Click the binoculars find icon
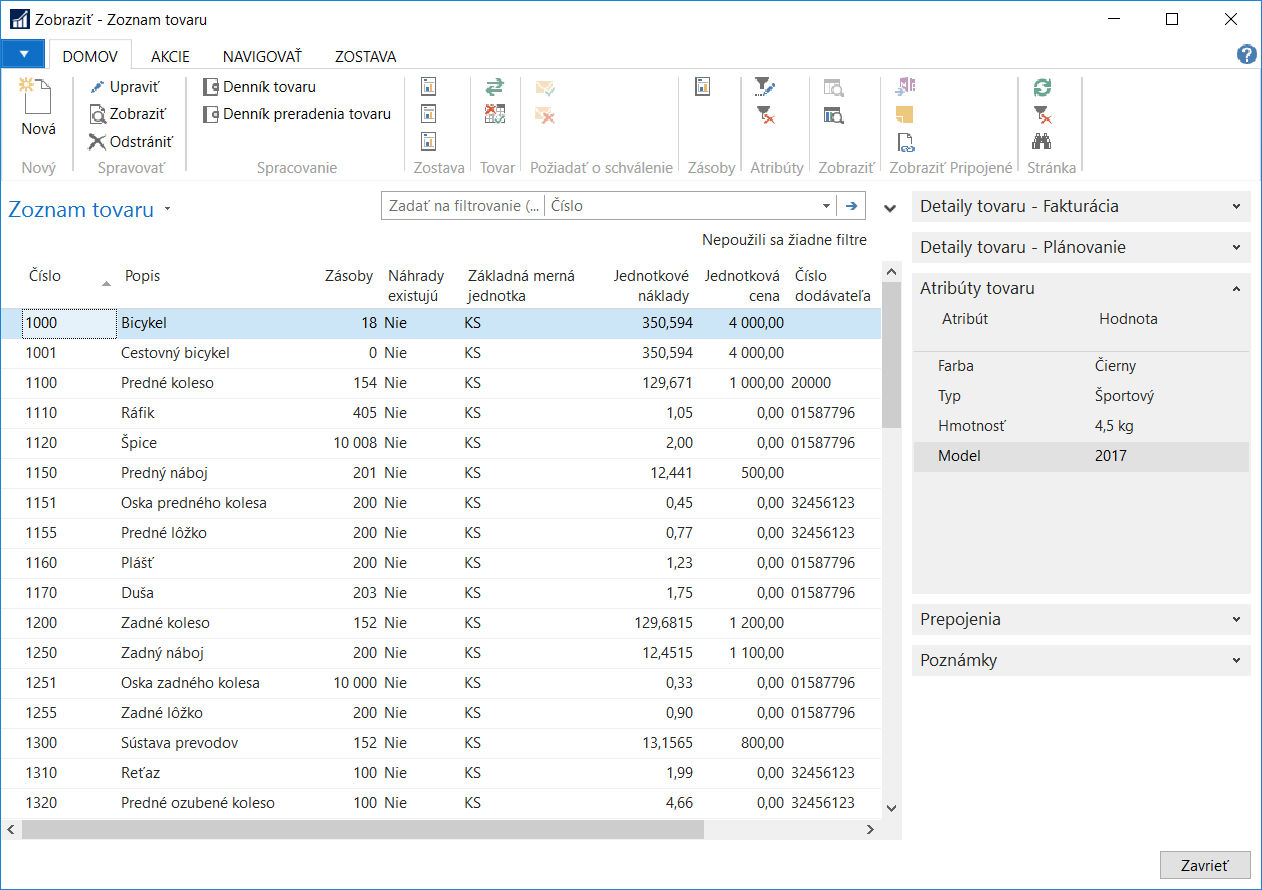The width and height of the screenshot is (1262, 890). [1042, 141]
